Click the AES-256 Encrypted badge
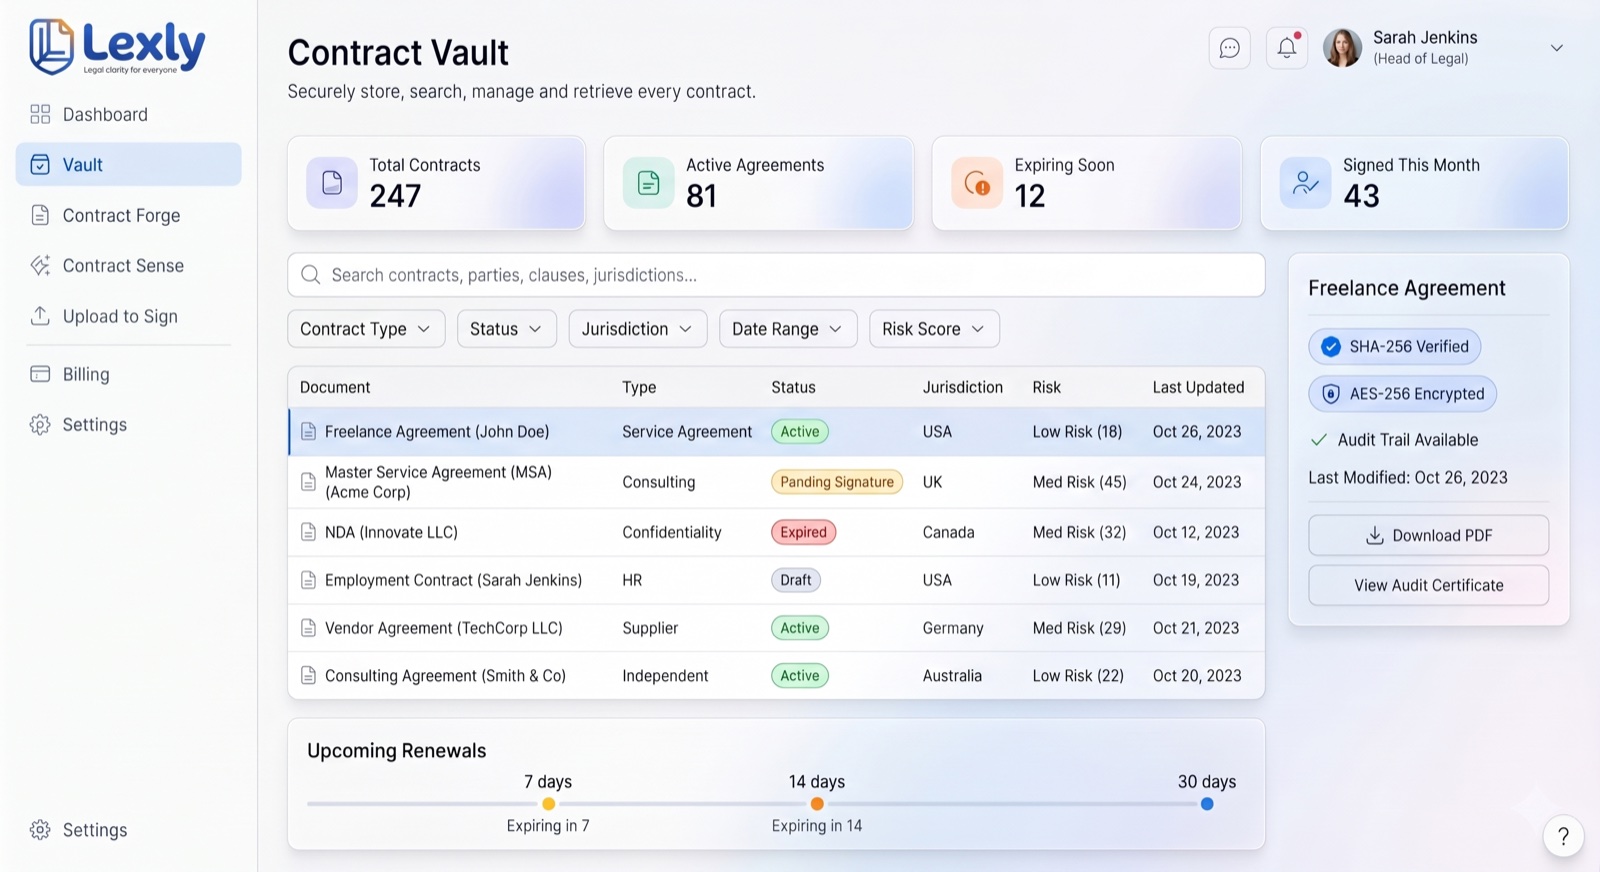Screen dimensions: 1600x872 click(x=1402, y=394)
